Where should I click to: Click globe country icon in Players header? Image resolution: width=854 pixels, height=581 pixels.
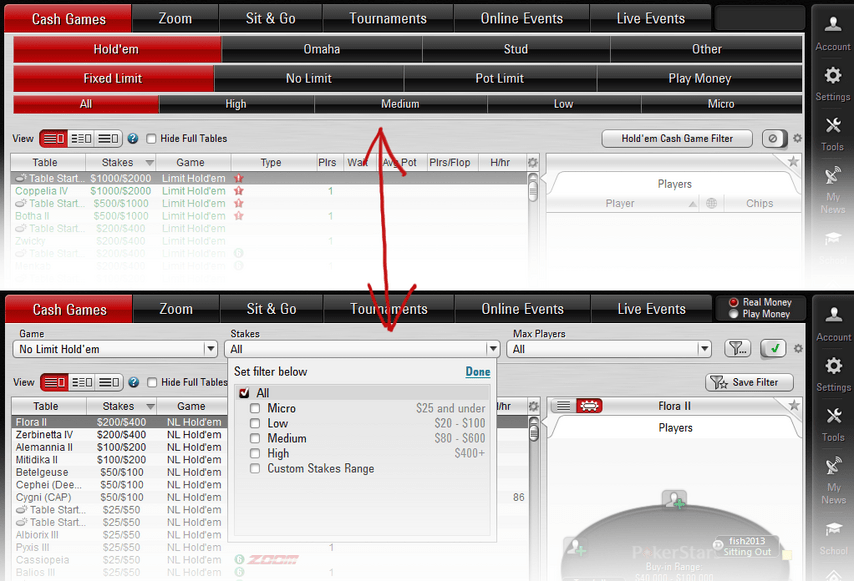(x=711, y=203)
